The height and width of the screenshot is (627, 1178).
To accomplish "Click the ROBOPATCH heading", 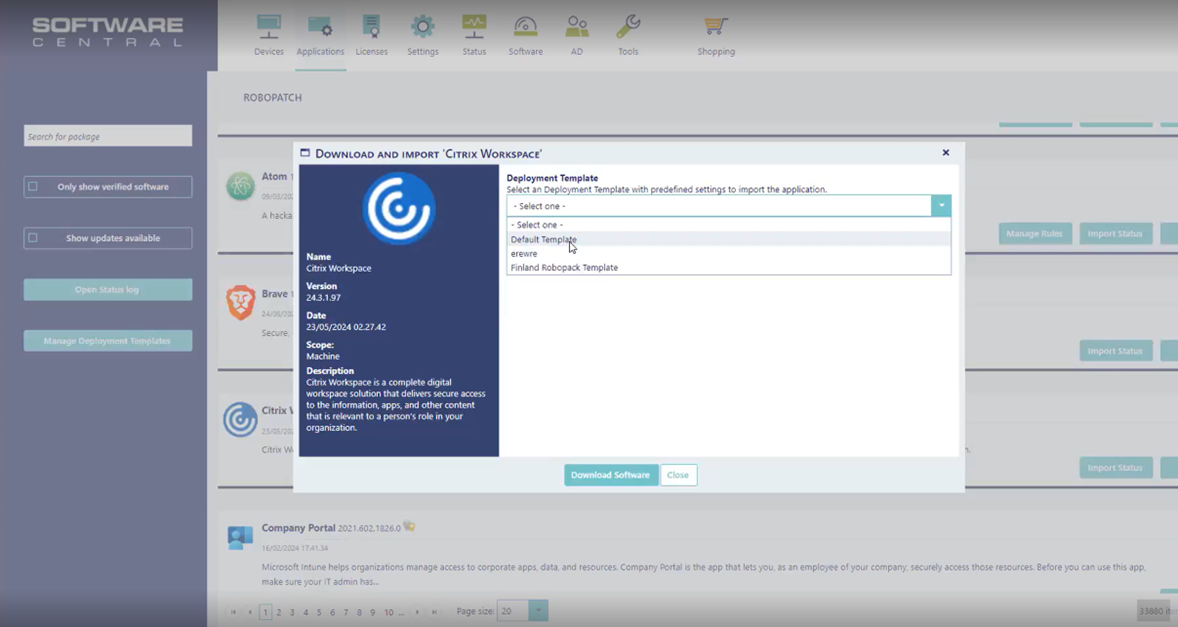I will coord(273,98).
